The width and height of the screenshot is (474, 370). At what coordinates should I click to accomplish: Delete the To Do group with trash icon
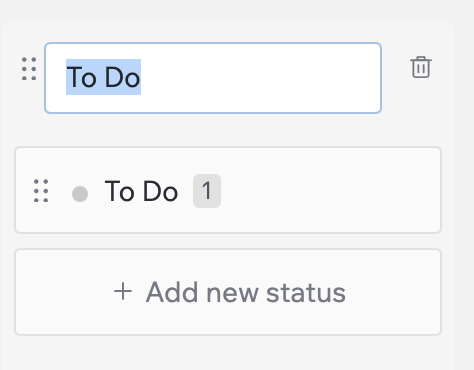point(421,67)
